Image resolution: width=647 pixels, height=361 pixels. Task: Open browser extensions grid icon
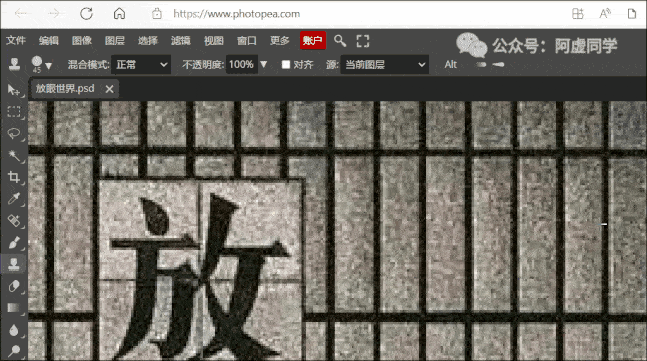click(578, 14)
